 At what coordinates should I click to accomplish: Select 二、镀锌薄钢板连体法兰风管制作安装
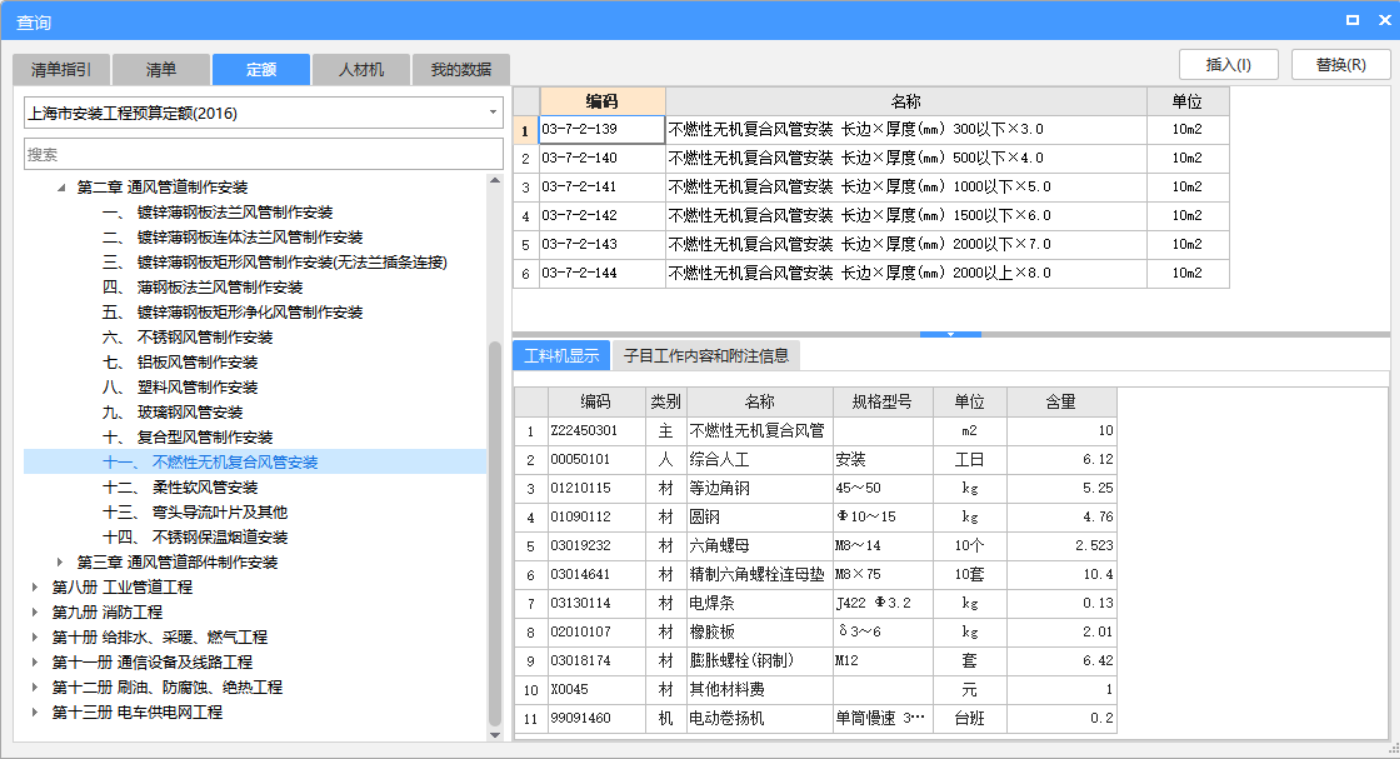coord(233,237)
